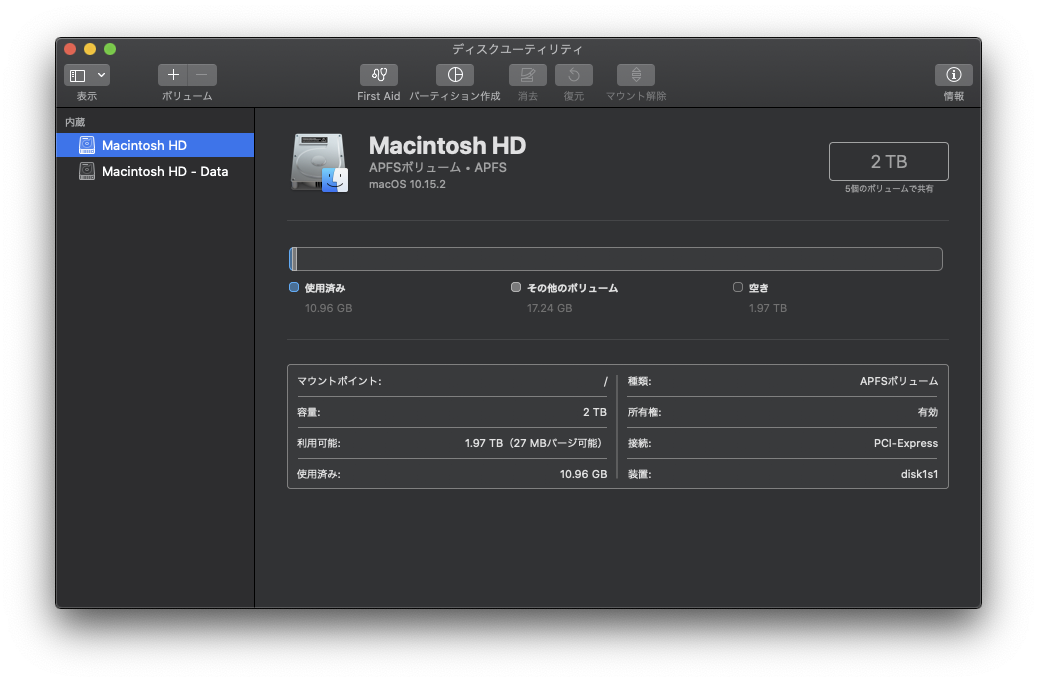Click the add volume plus button
Screen dimensions: 1037x682
point(173,75)
